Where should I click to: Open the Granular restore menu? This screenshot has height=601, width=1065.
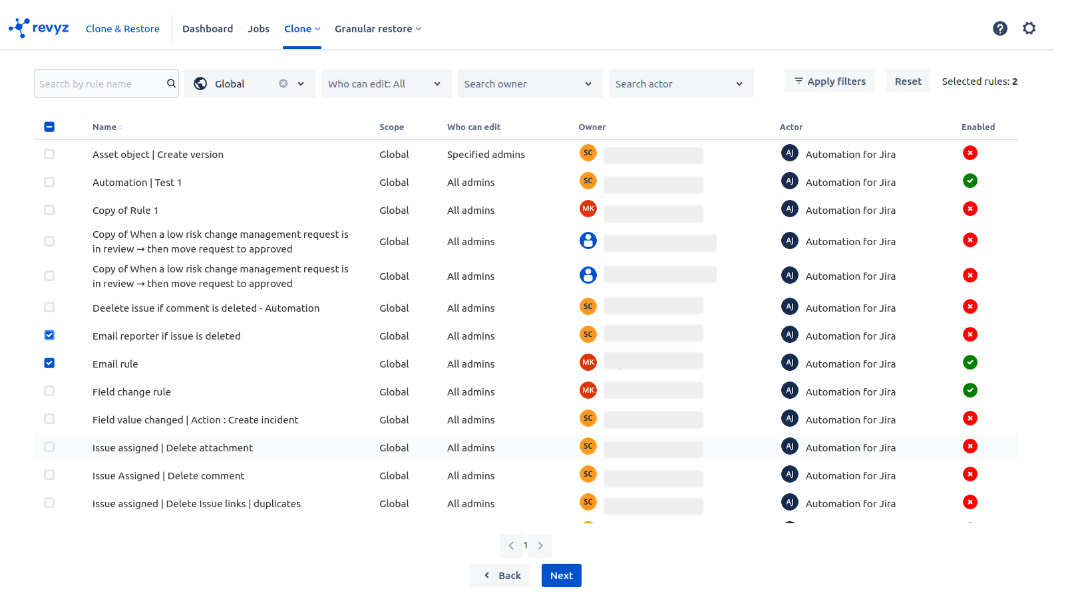[x=377, y=29]
